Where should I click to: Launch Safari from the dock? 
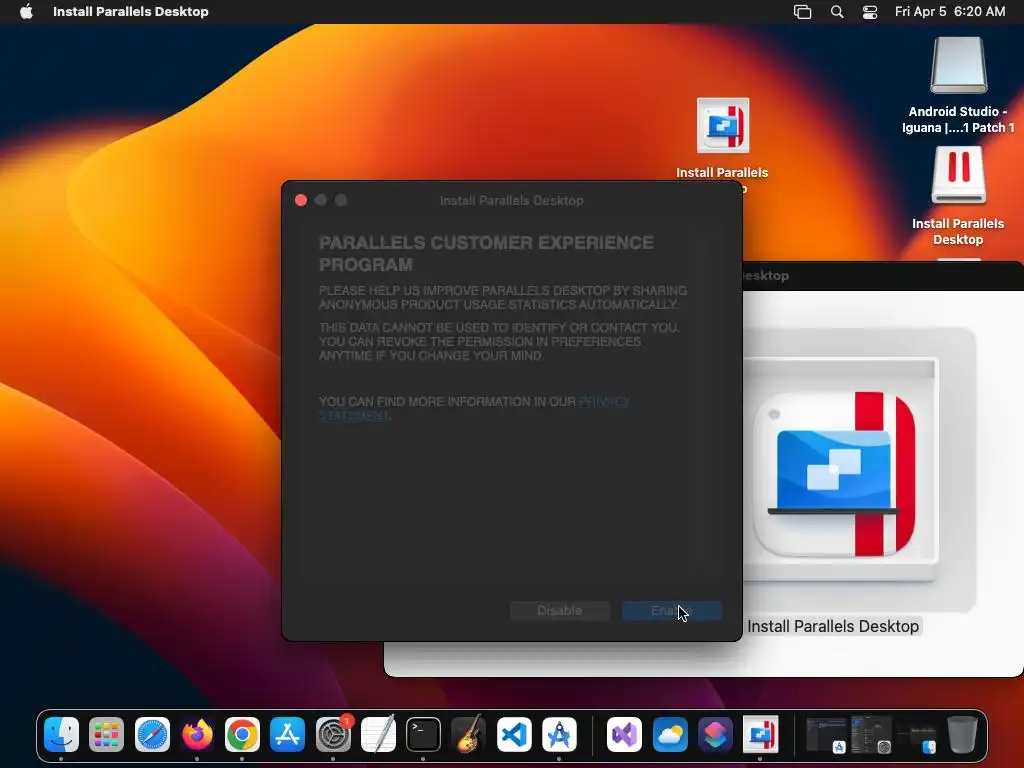pos(152,735)
